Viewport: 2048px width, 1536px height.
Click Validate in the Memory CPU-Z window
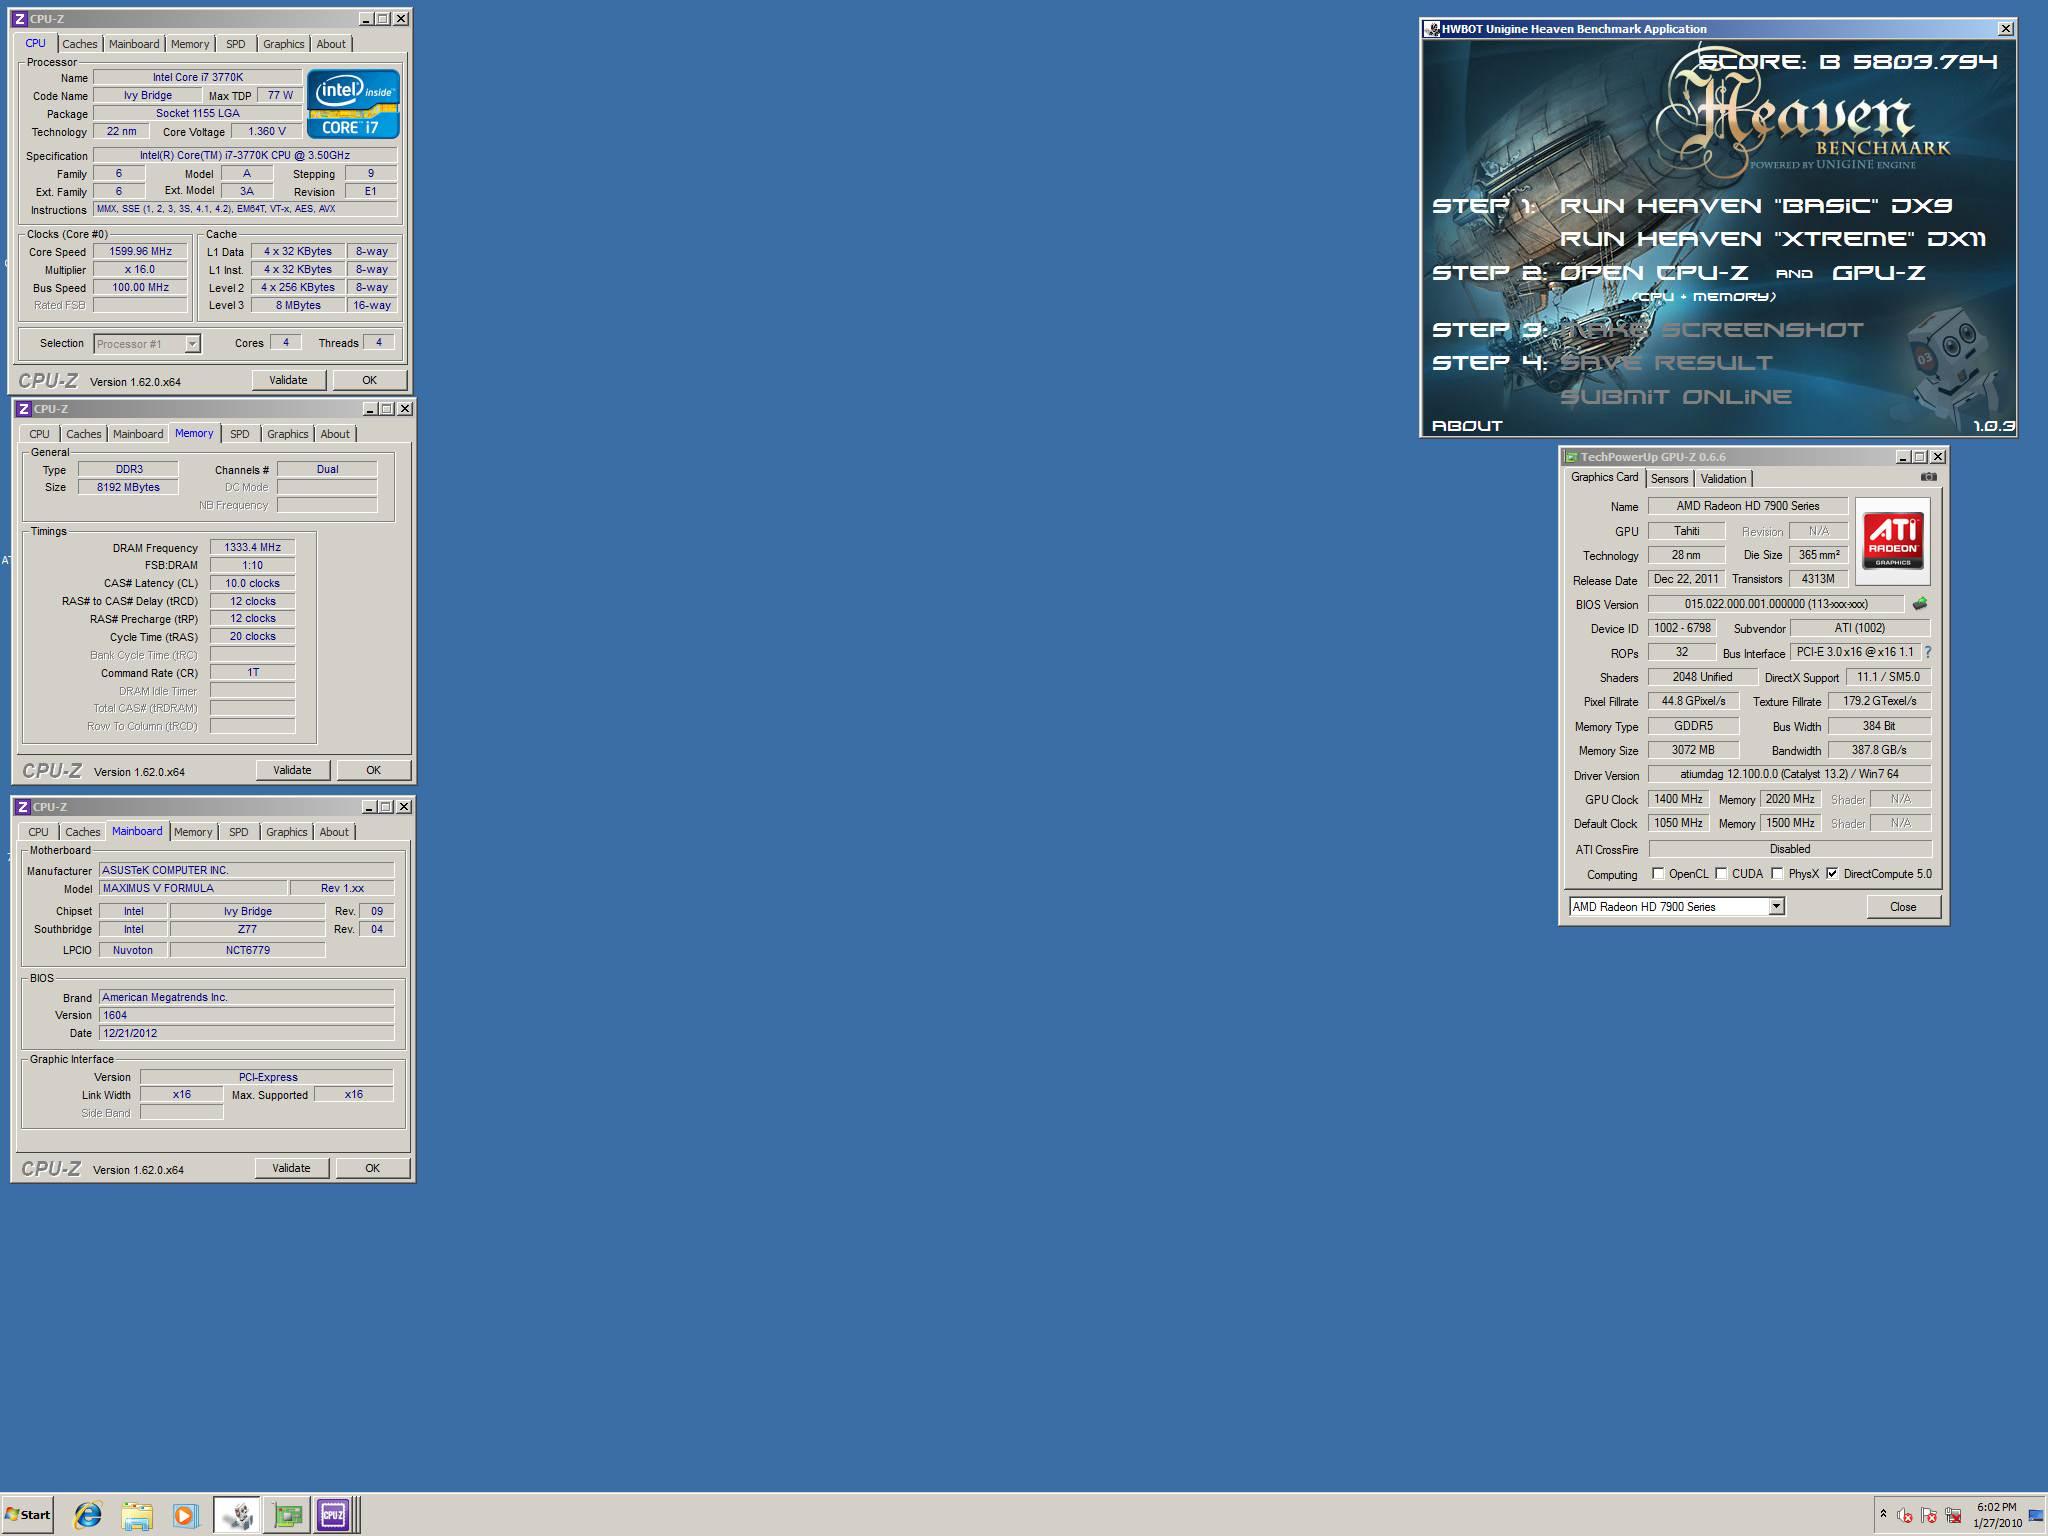pyautogui.click(x=292, y=770)
